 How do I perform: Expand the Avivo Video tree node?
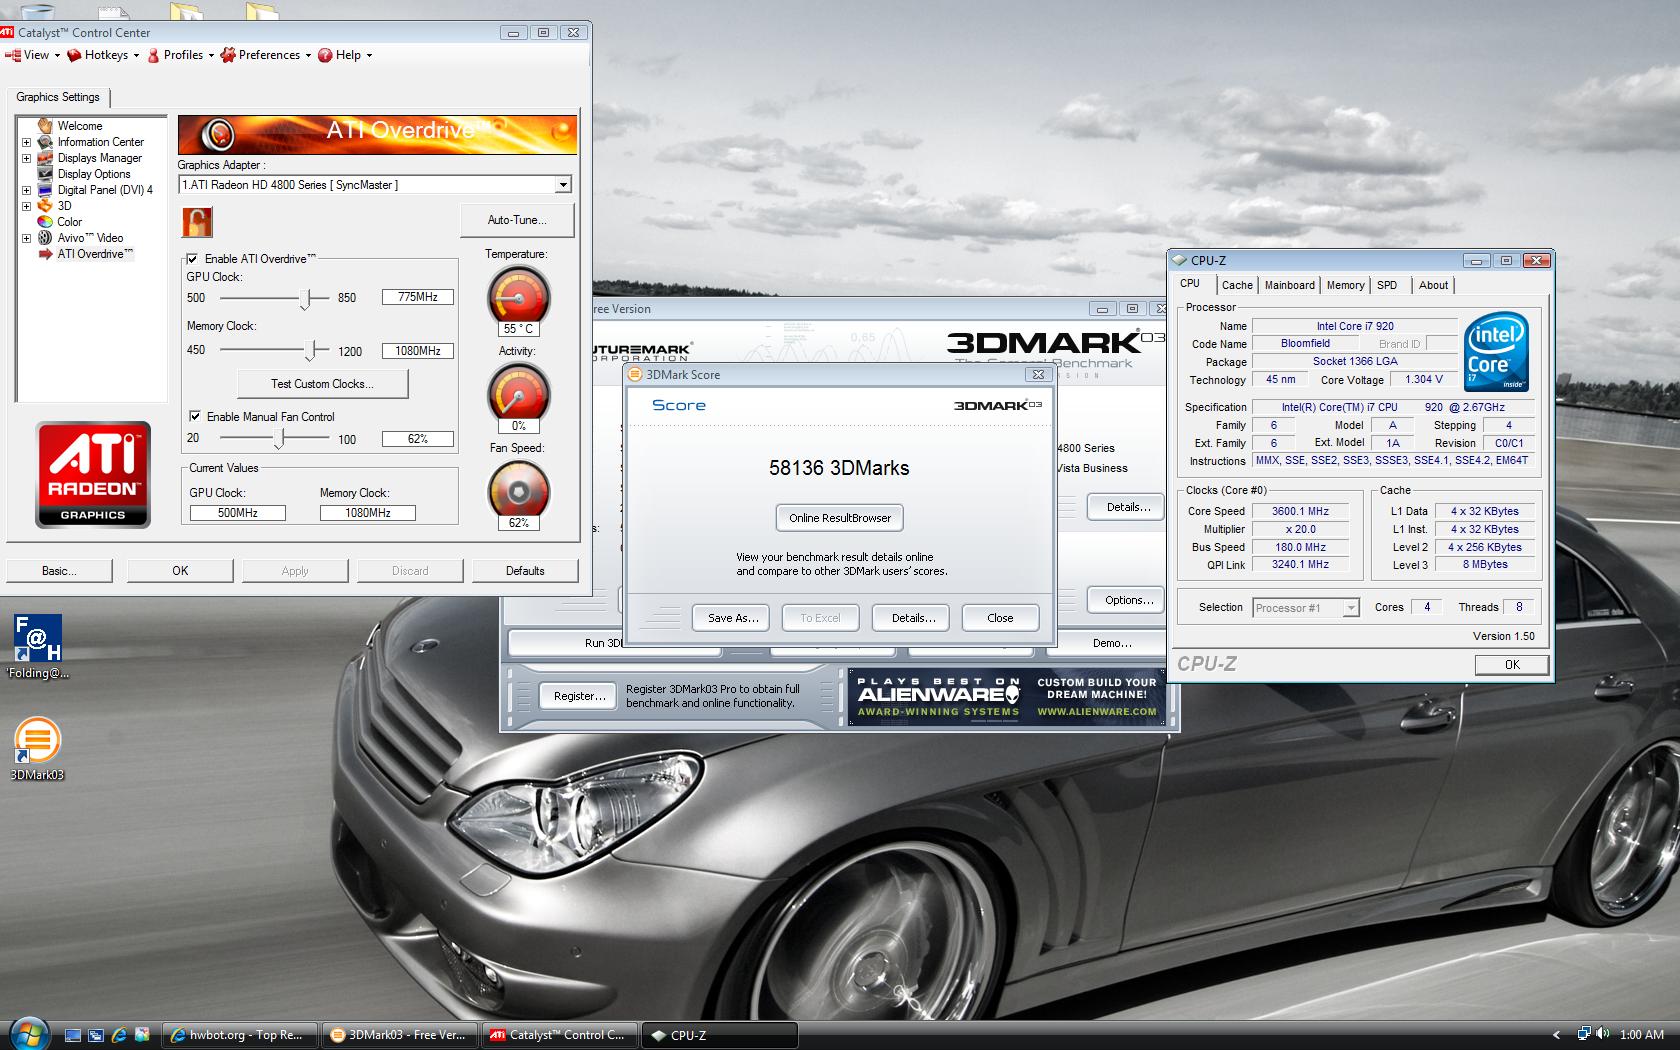(x=26, y=238)
